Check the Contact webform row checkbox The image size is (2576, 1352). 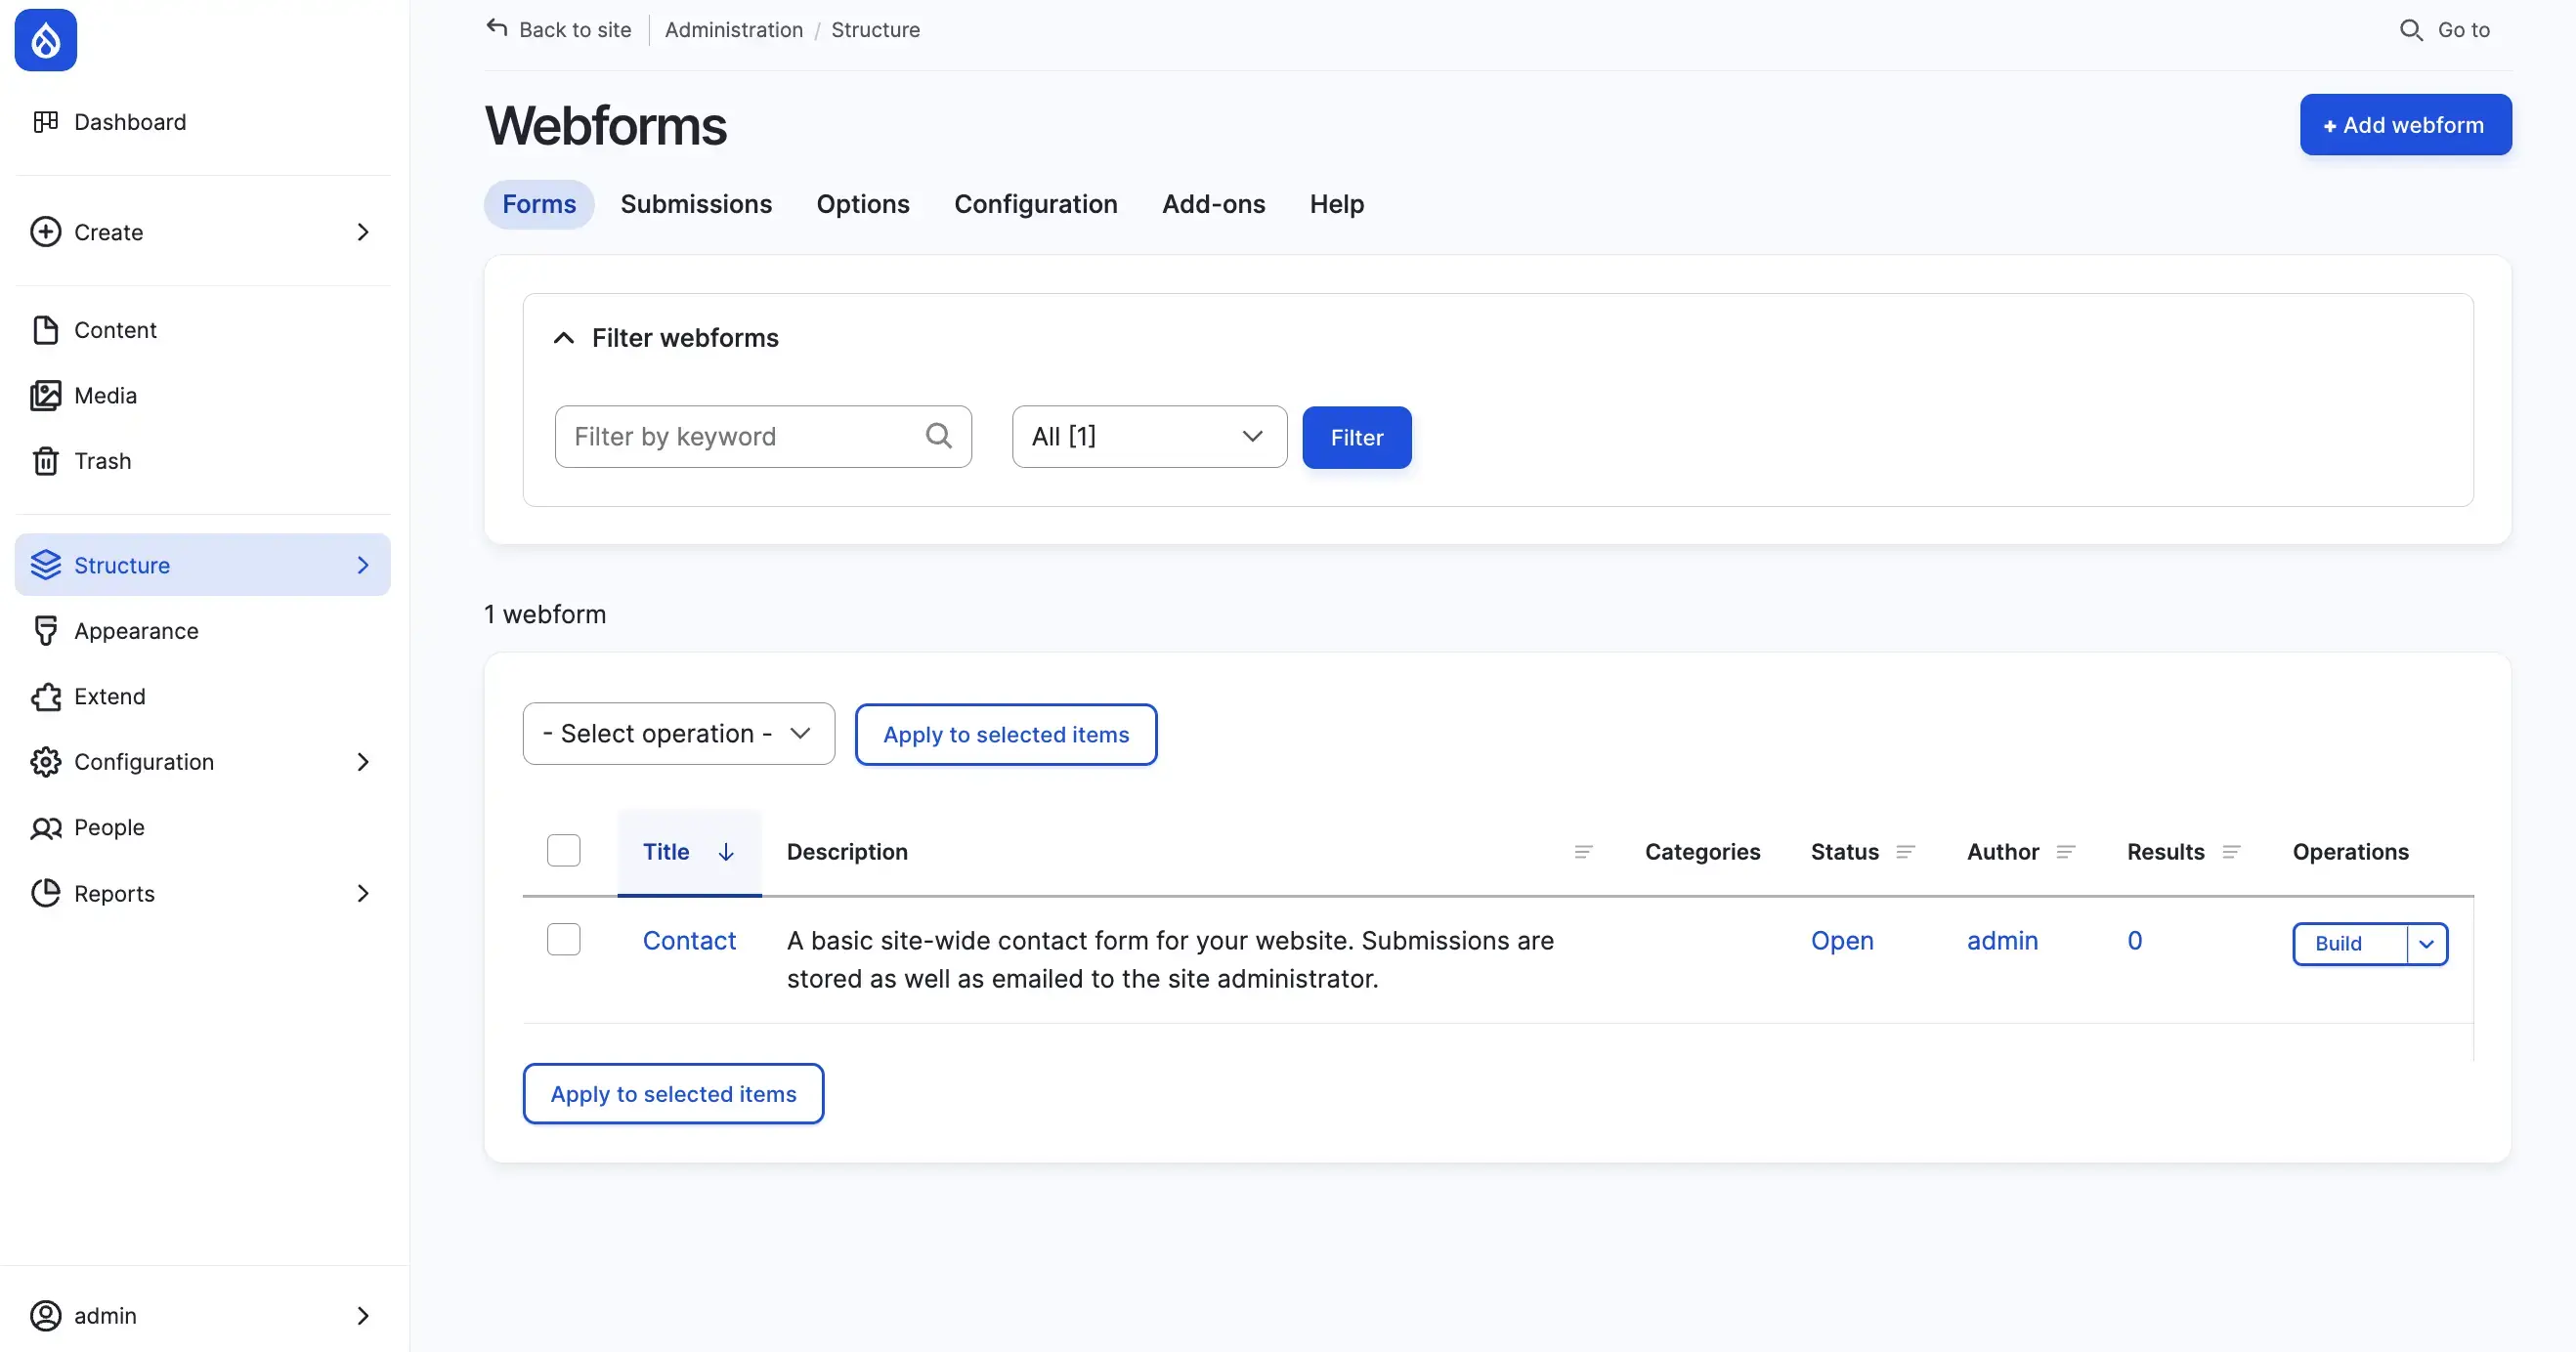pos(564,940)
